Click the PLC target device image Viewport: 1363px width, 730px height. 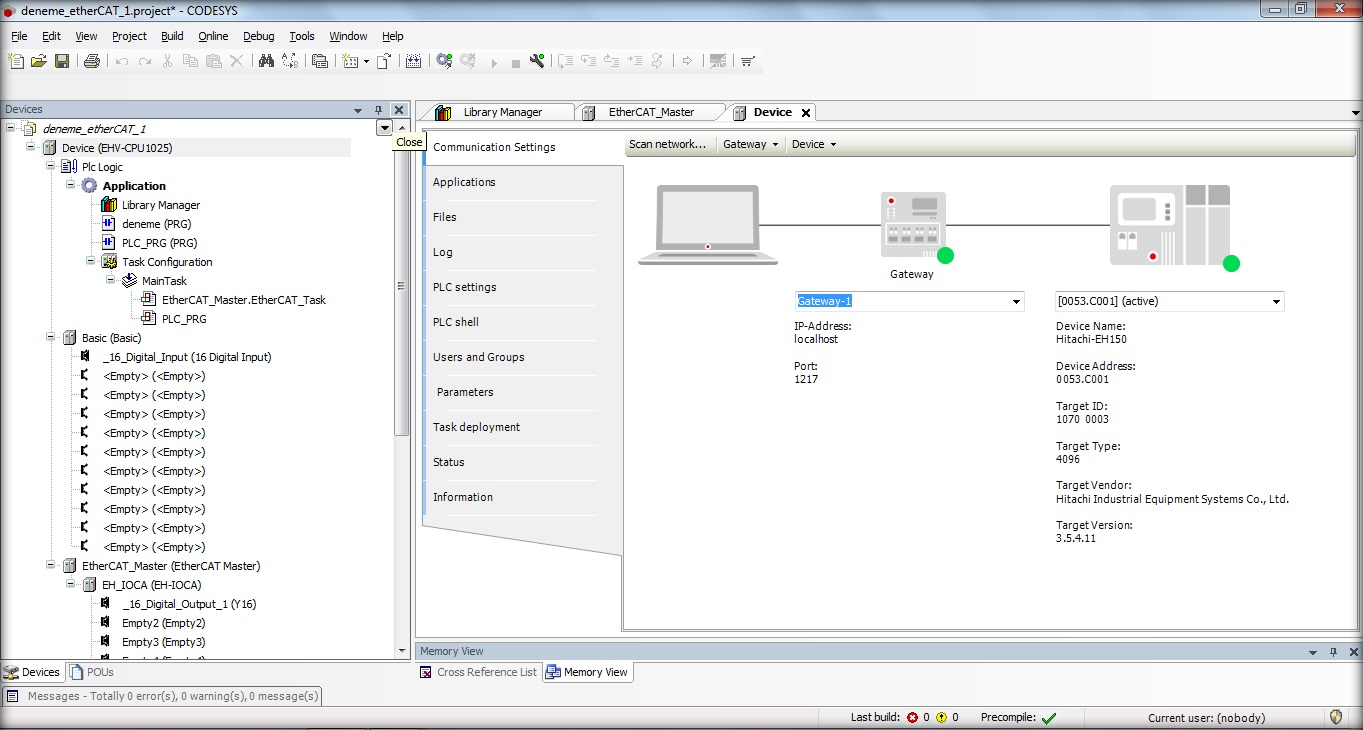coord(1170,225)
